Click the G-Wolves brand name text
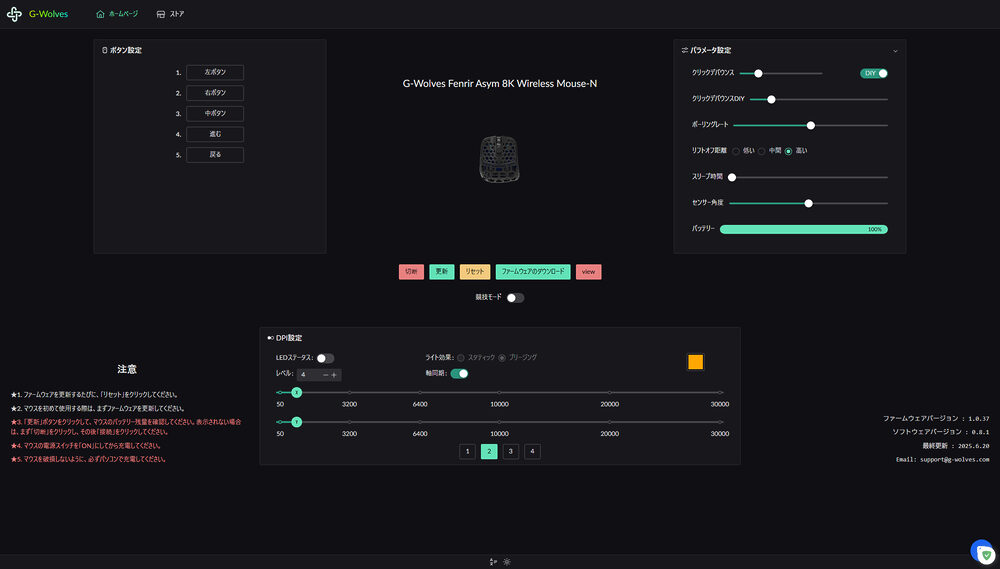The image size is (1000, 569). pos(48,14)
